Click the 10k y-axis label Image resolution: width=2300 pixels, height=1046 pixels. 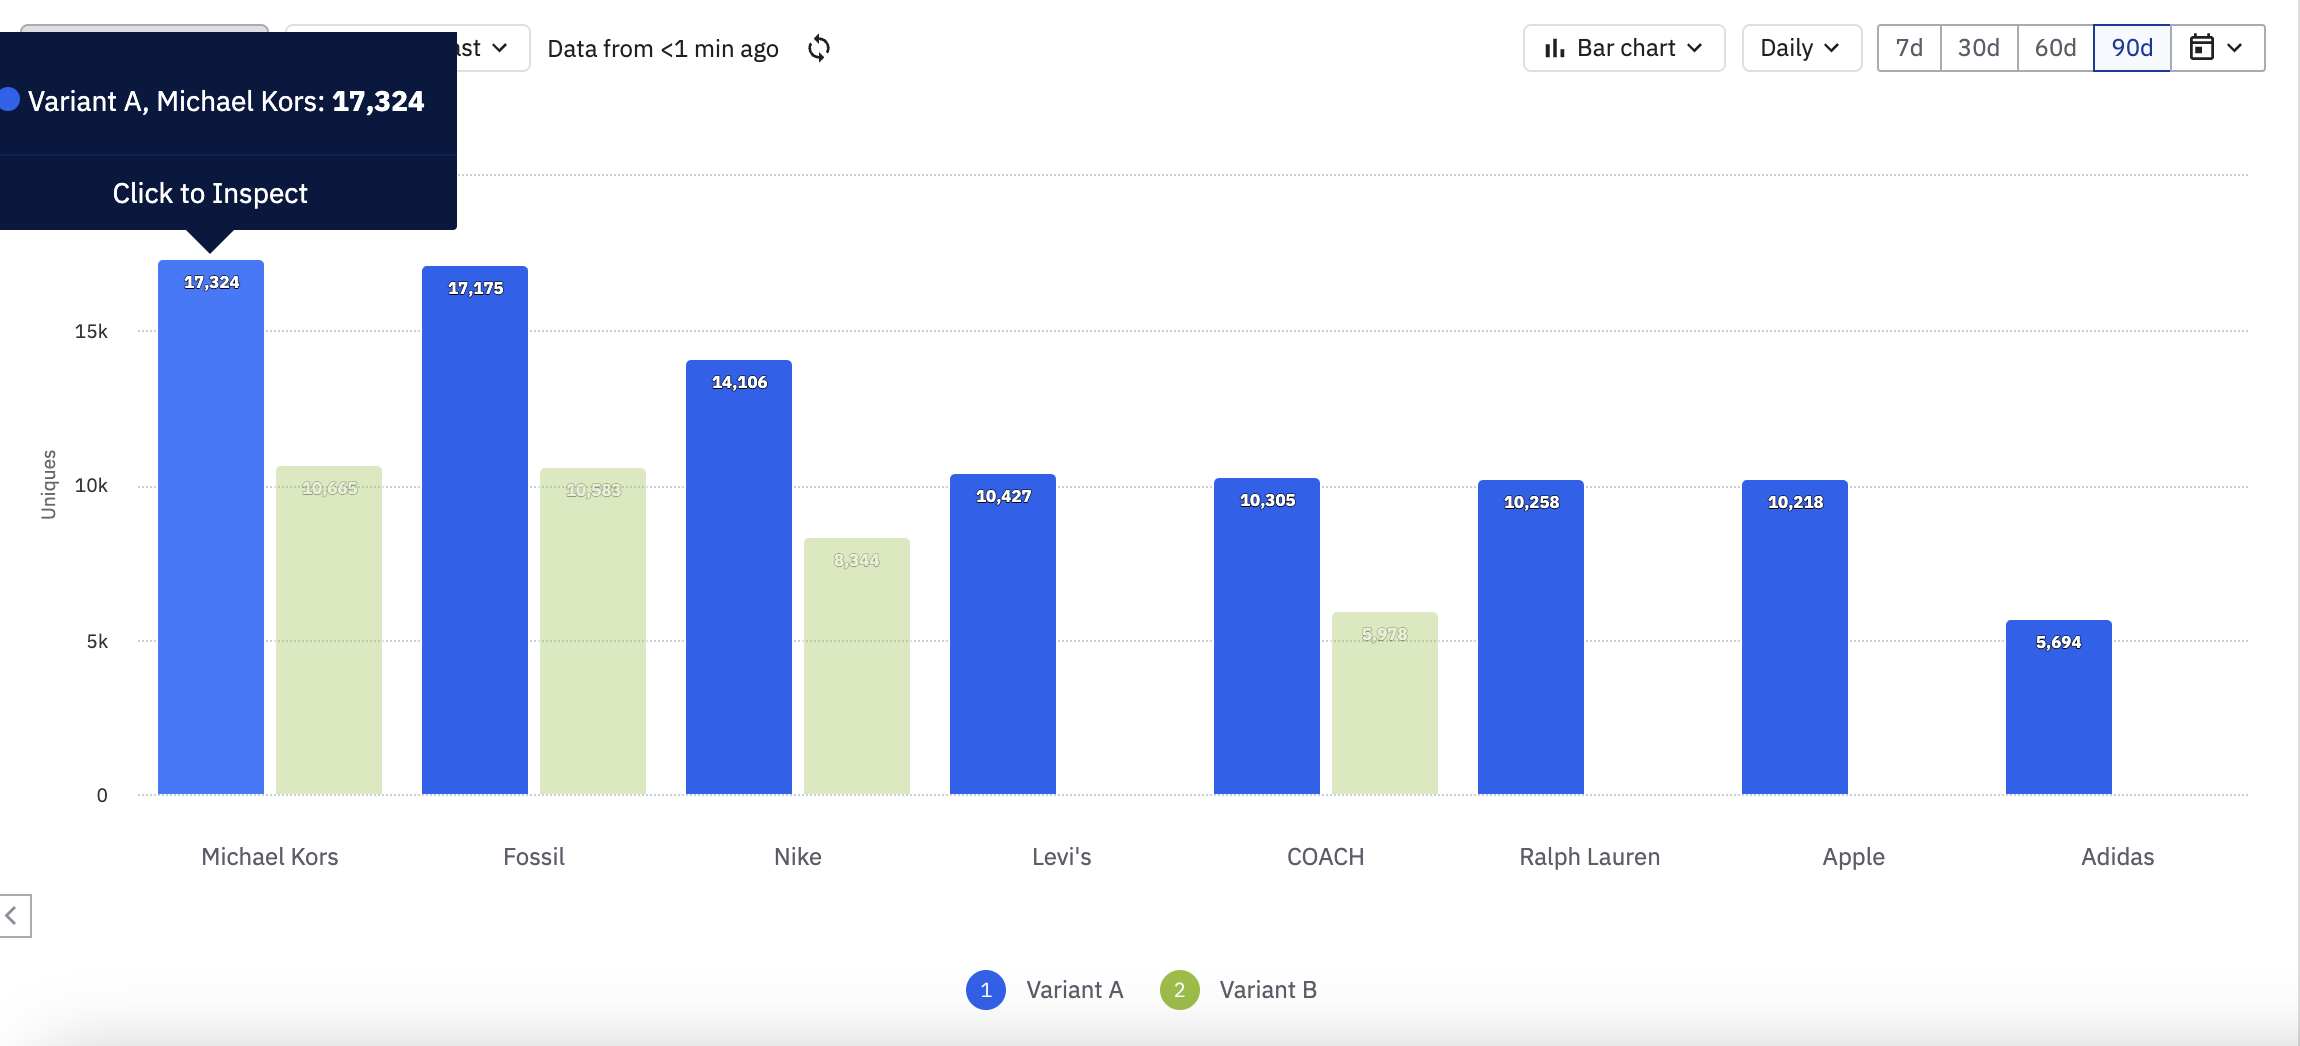pos(91,485)
